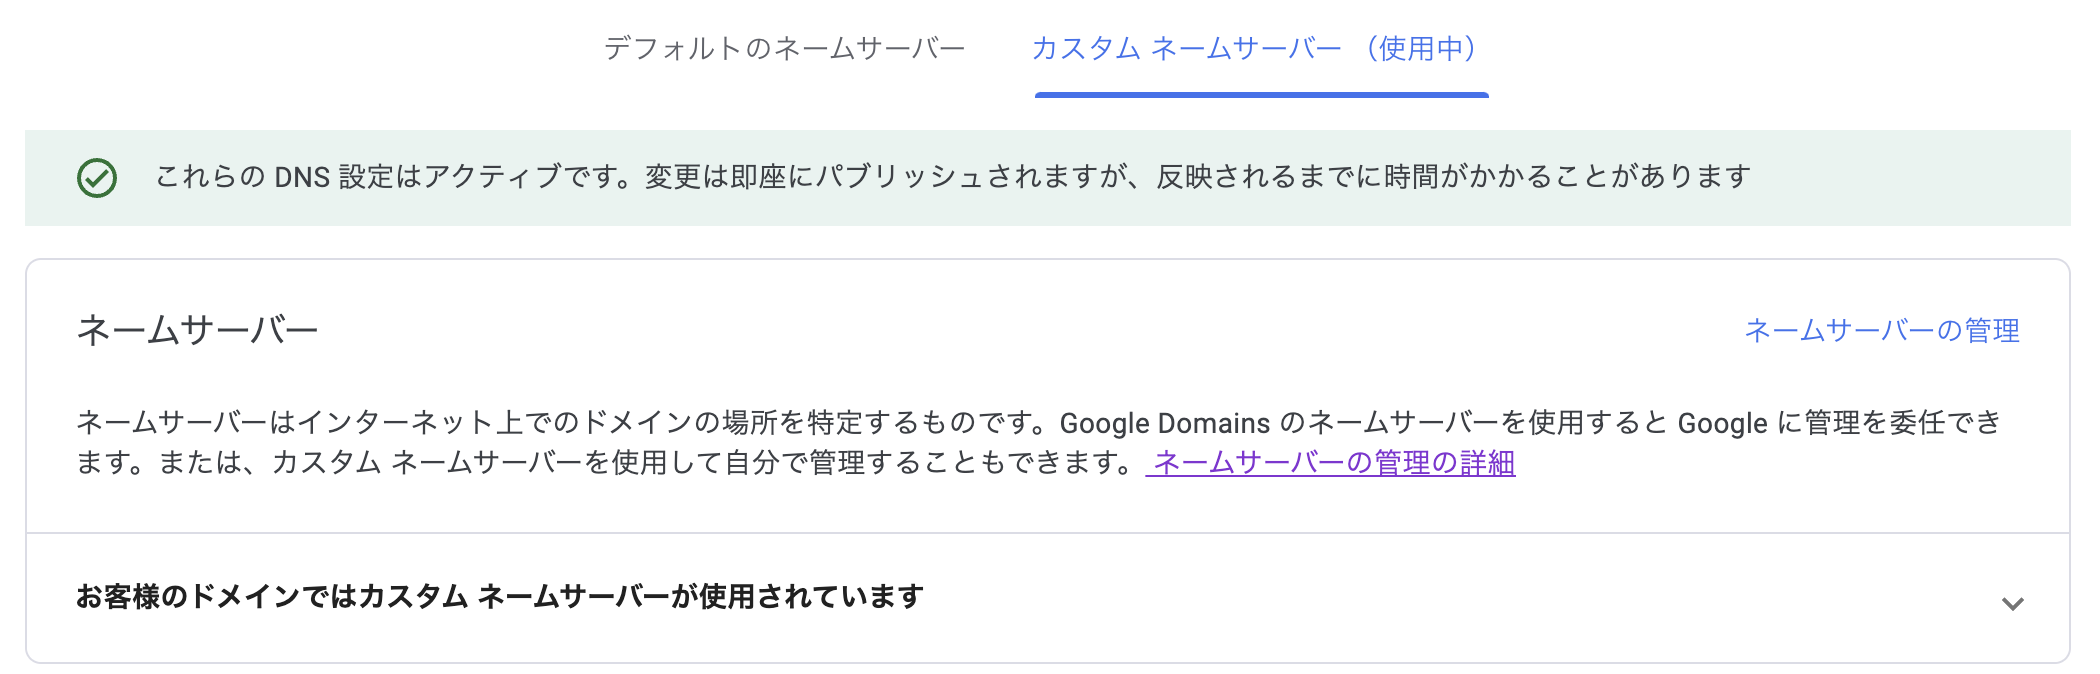
Task: Click the ネームサーバーはインターネット上 description sentence start
Action: pyautogui.click(x=200, y=423)
